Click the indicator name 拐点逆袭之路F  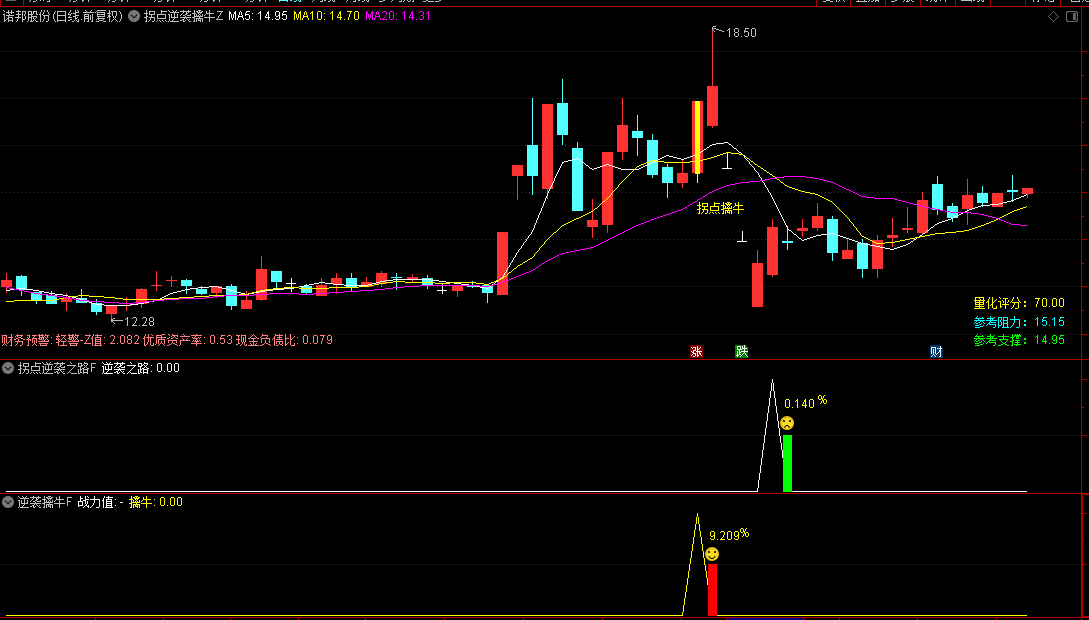pyautogui.click(x=57, y=368)
